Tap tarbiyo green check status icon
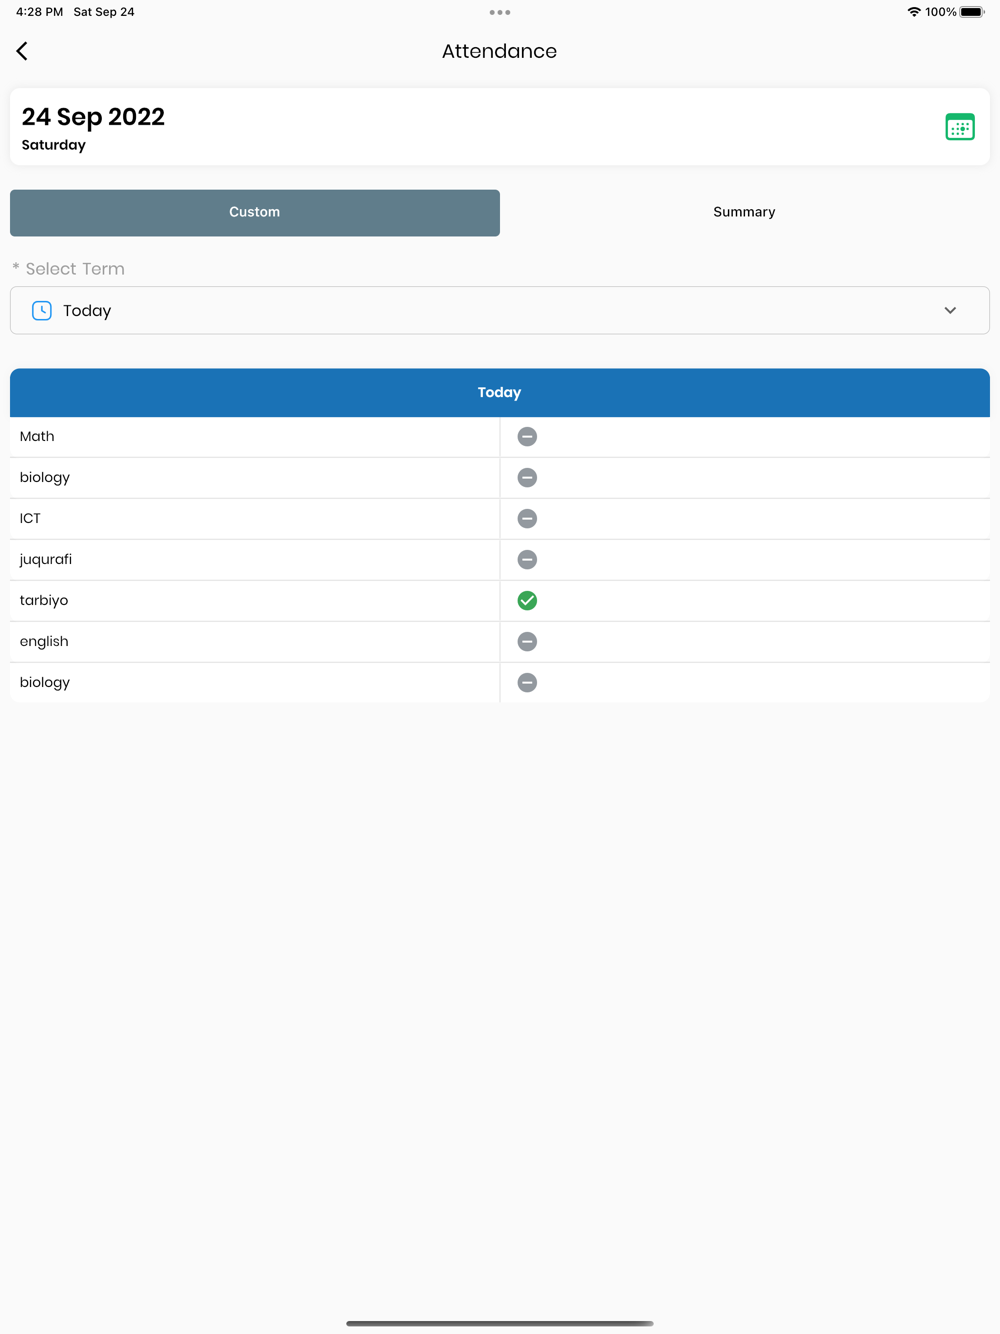The width and height of the screenshot is (1000, 1334). (x=527, y=601)
